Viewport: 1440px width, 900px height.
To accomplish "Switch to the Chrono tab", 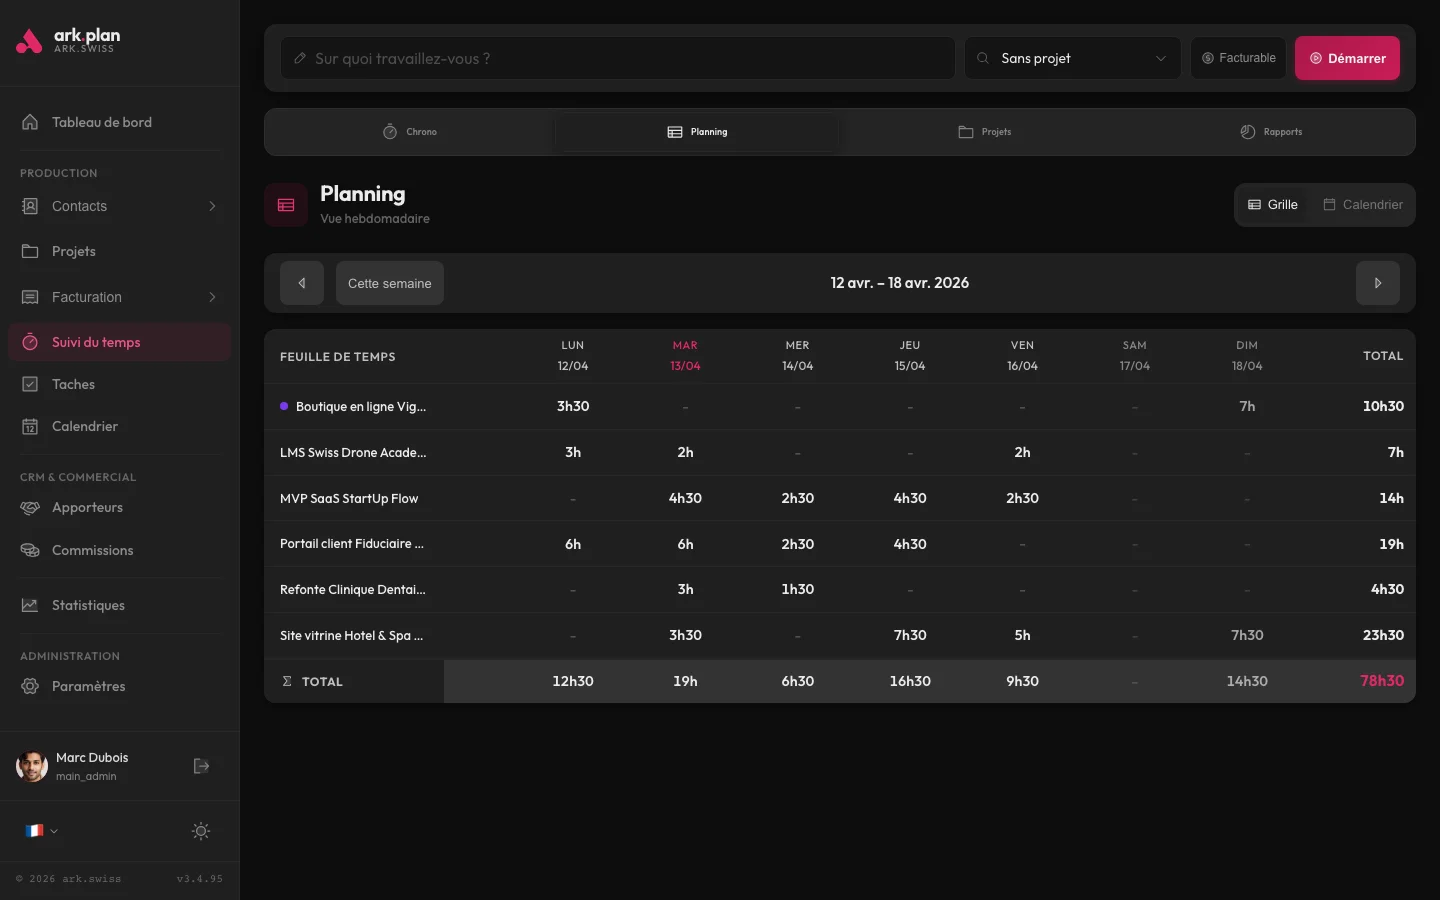I will coord(410,132).
